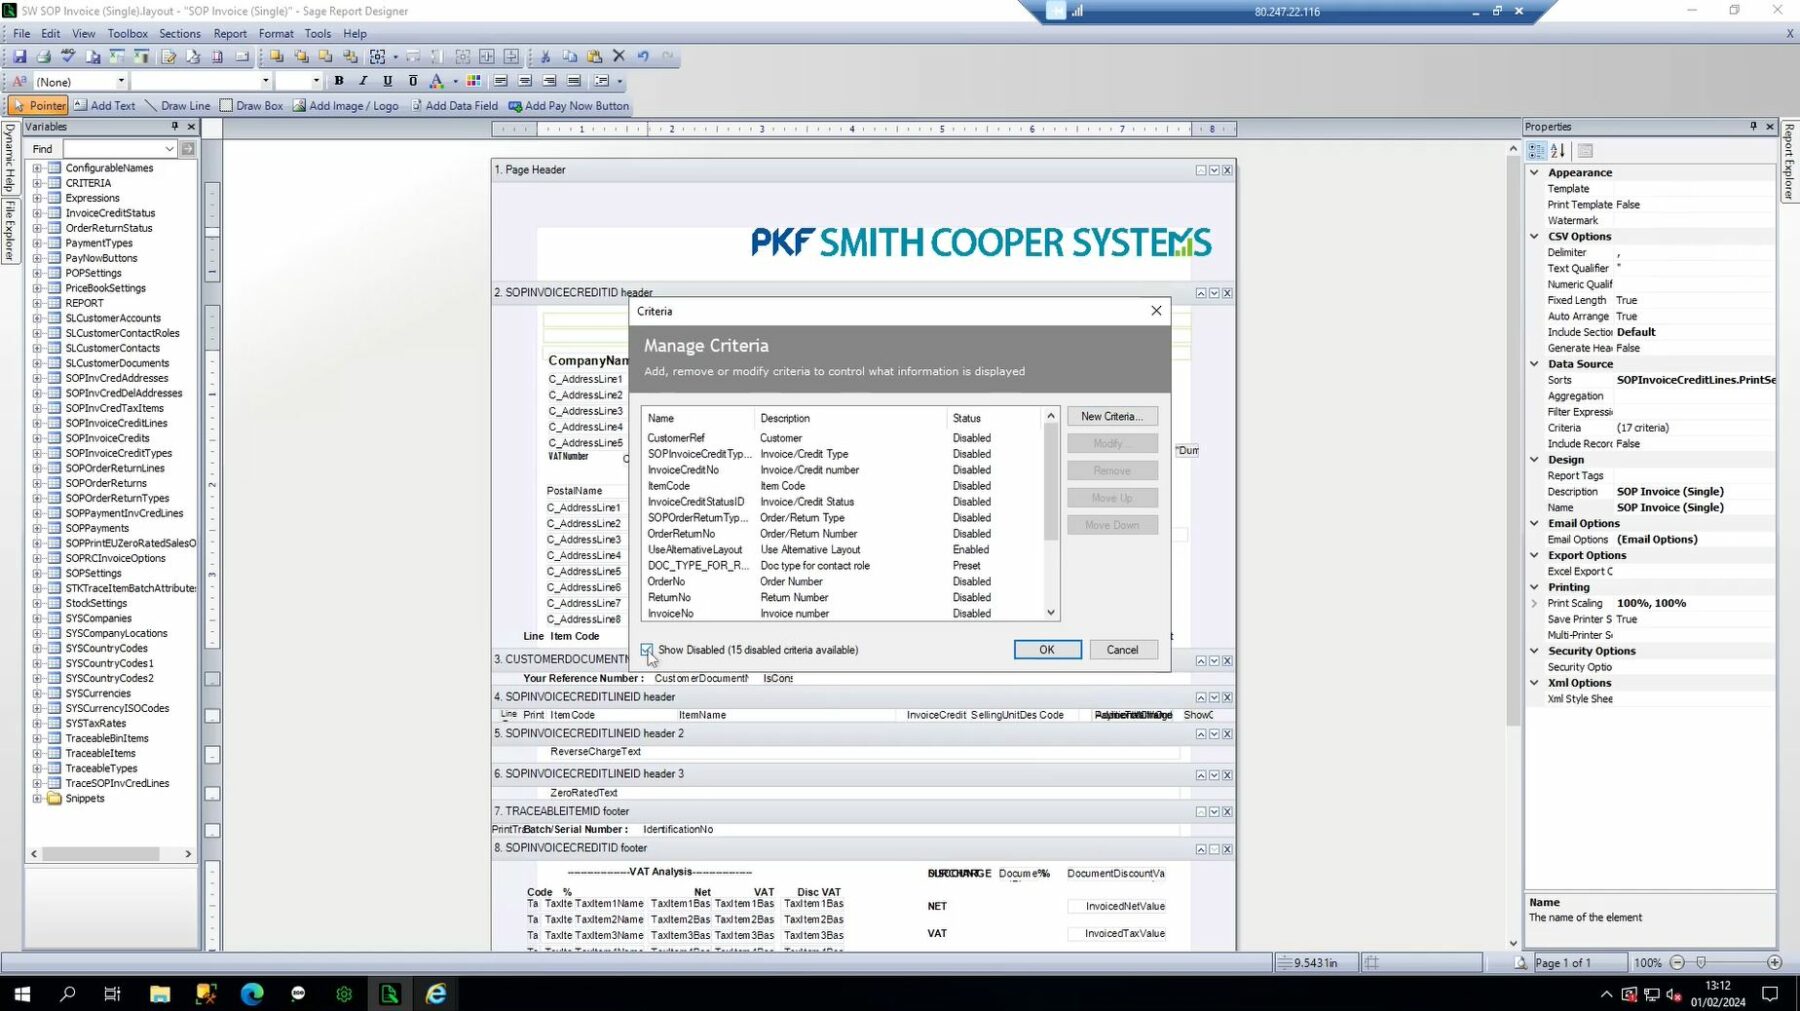Click the New Criteria... button
The height and width of the screenshot is (1011, 1800).
tap(1112, 416)
